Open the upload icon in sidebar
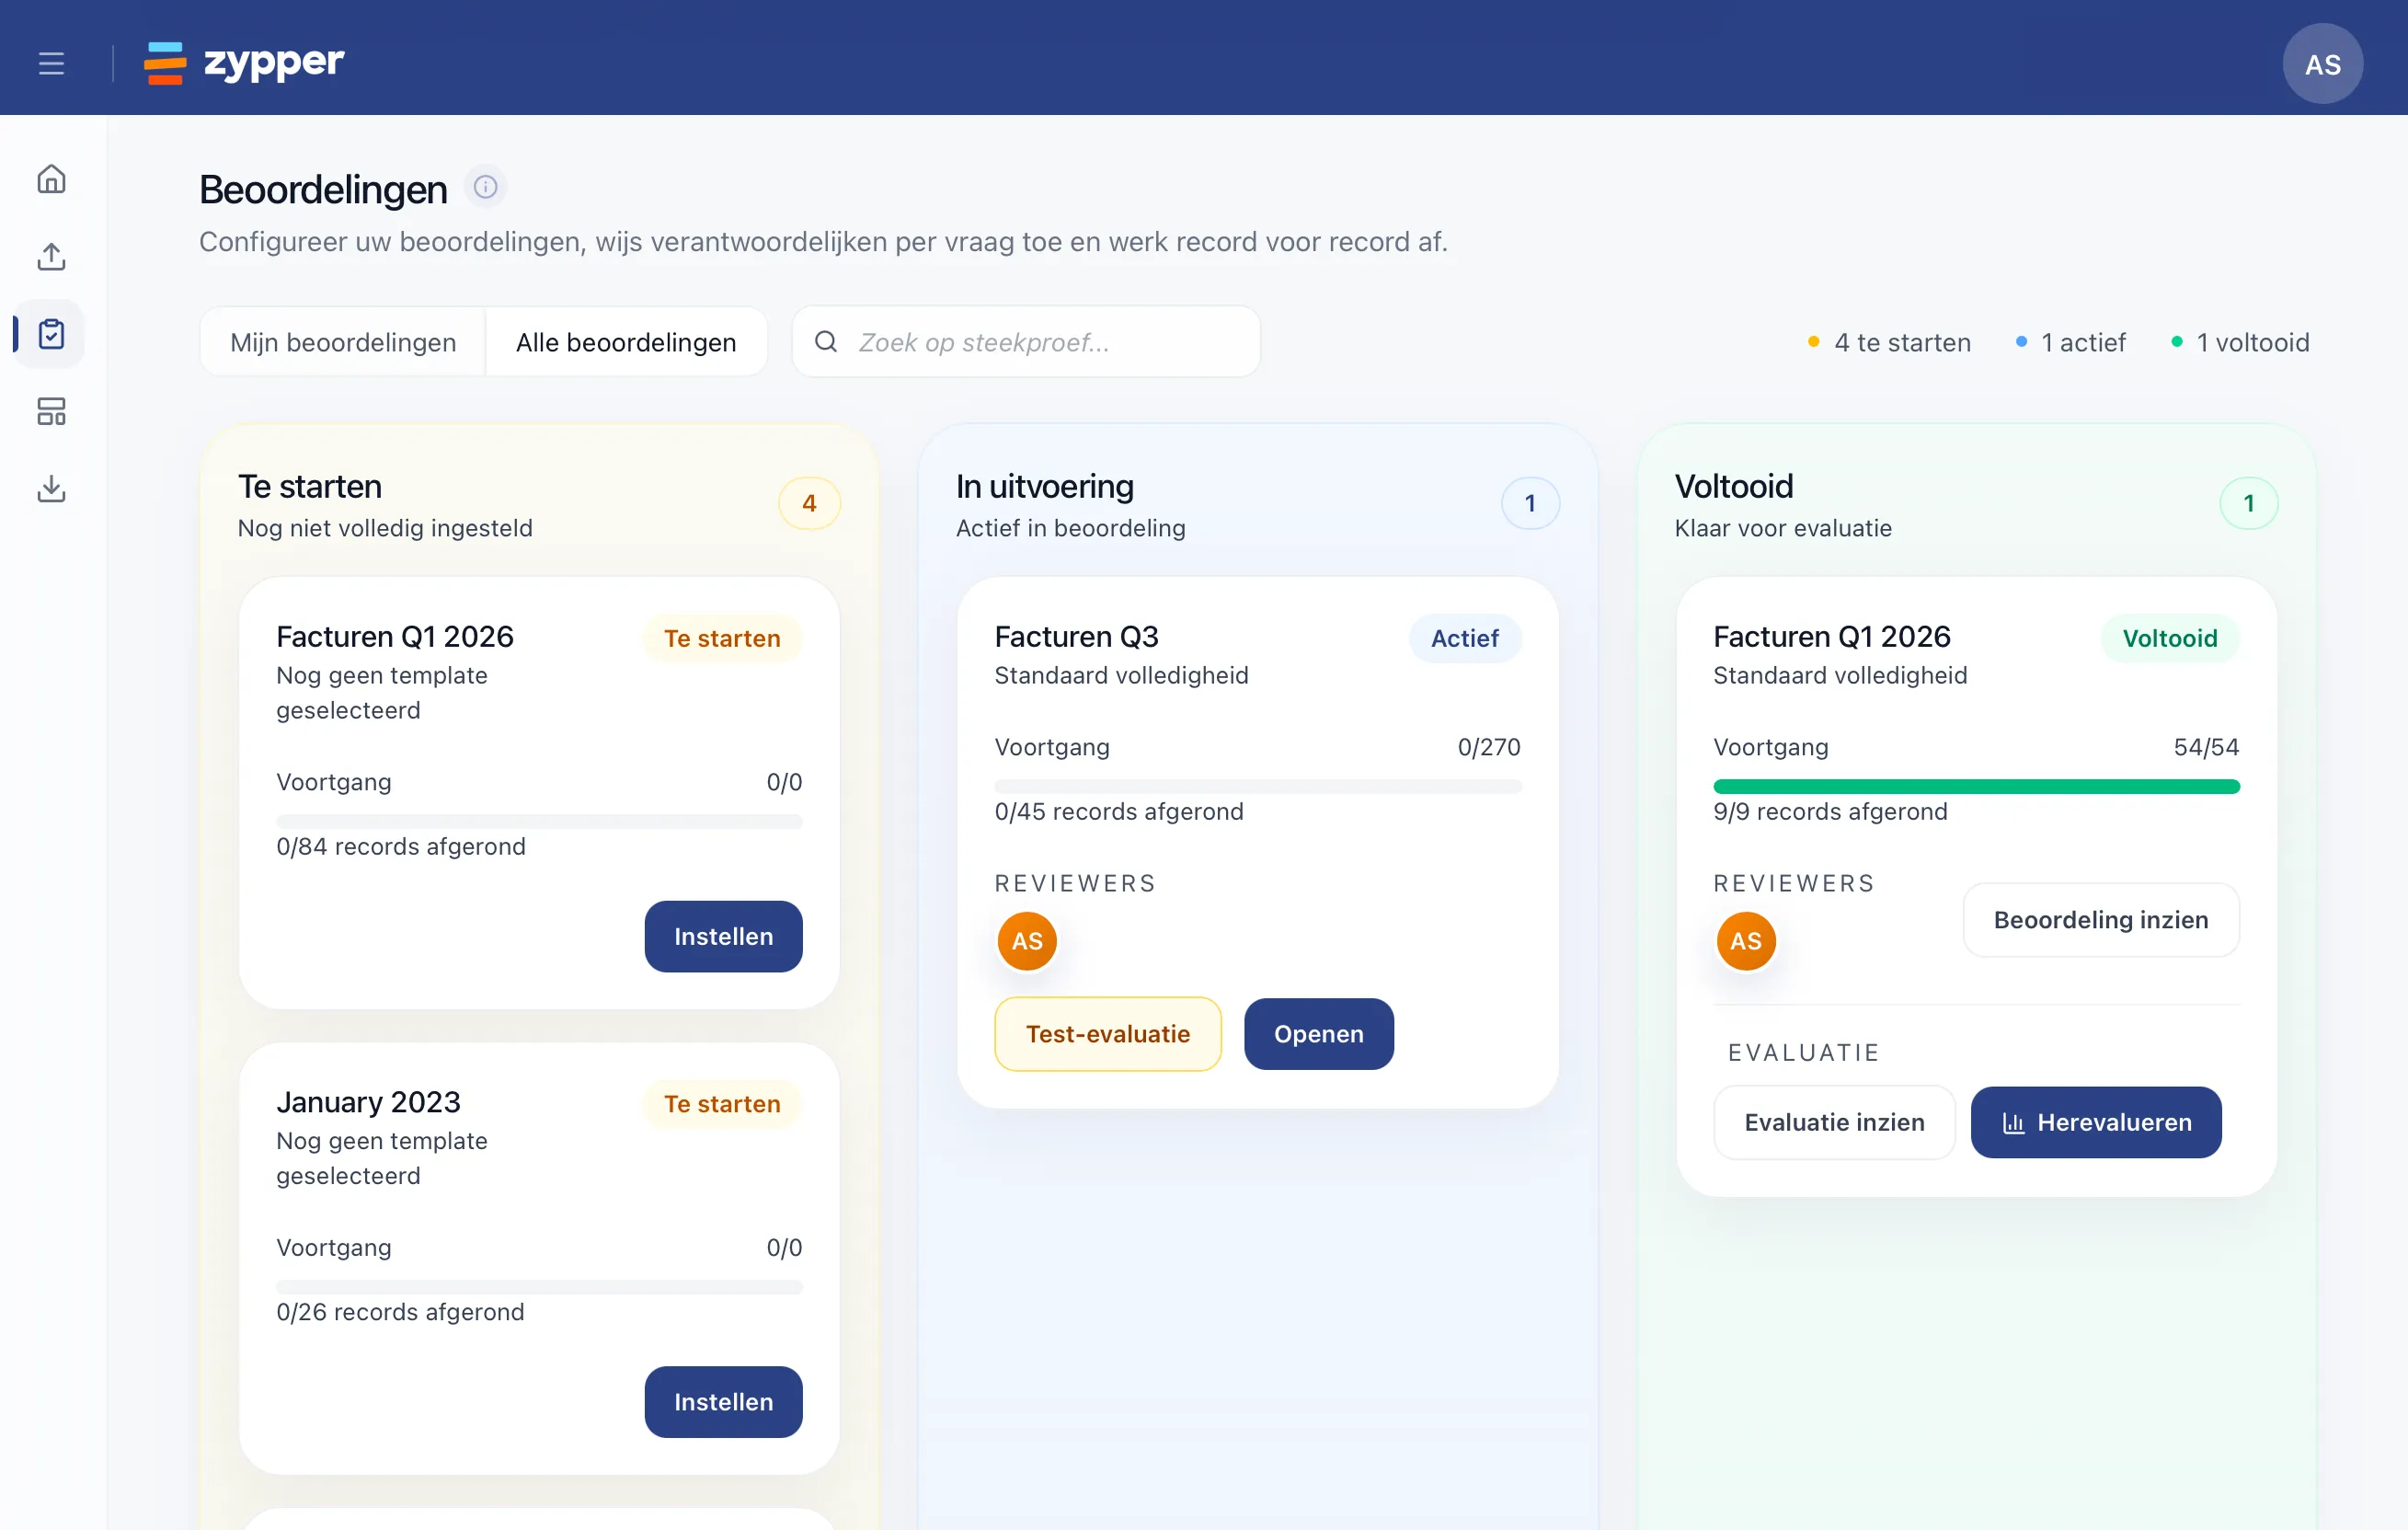Screen dimensions: 2408x1530 (x=51, y=256)
